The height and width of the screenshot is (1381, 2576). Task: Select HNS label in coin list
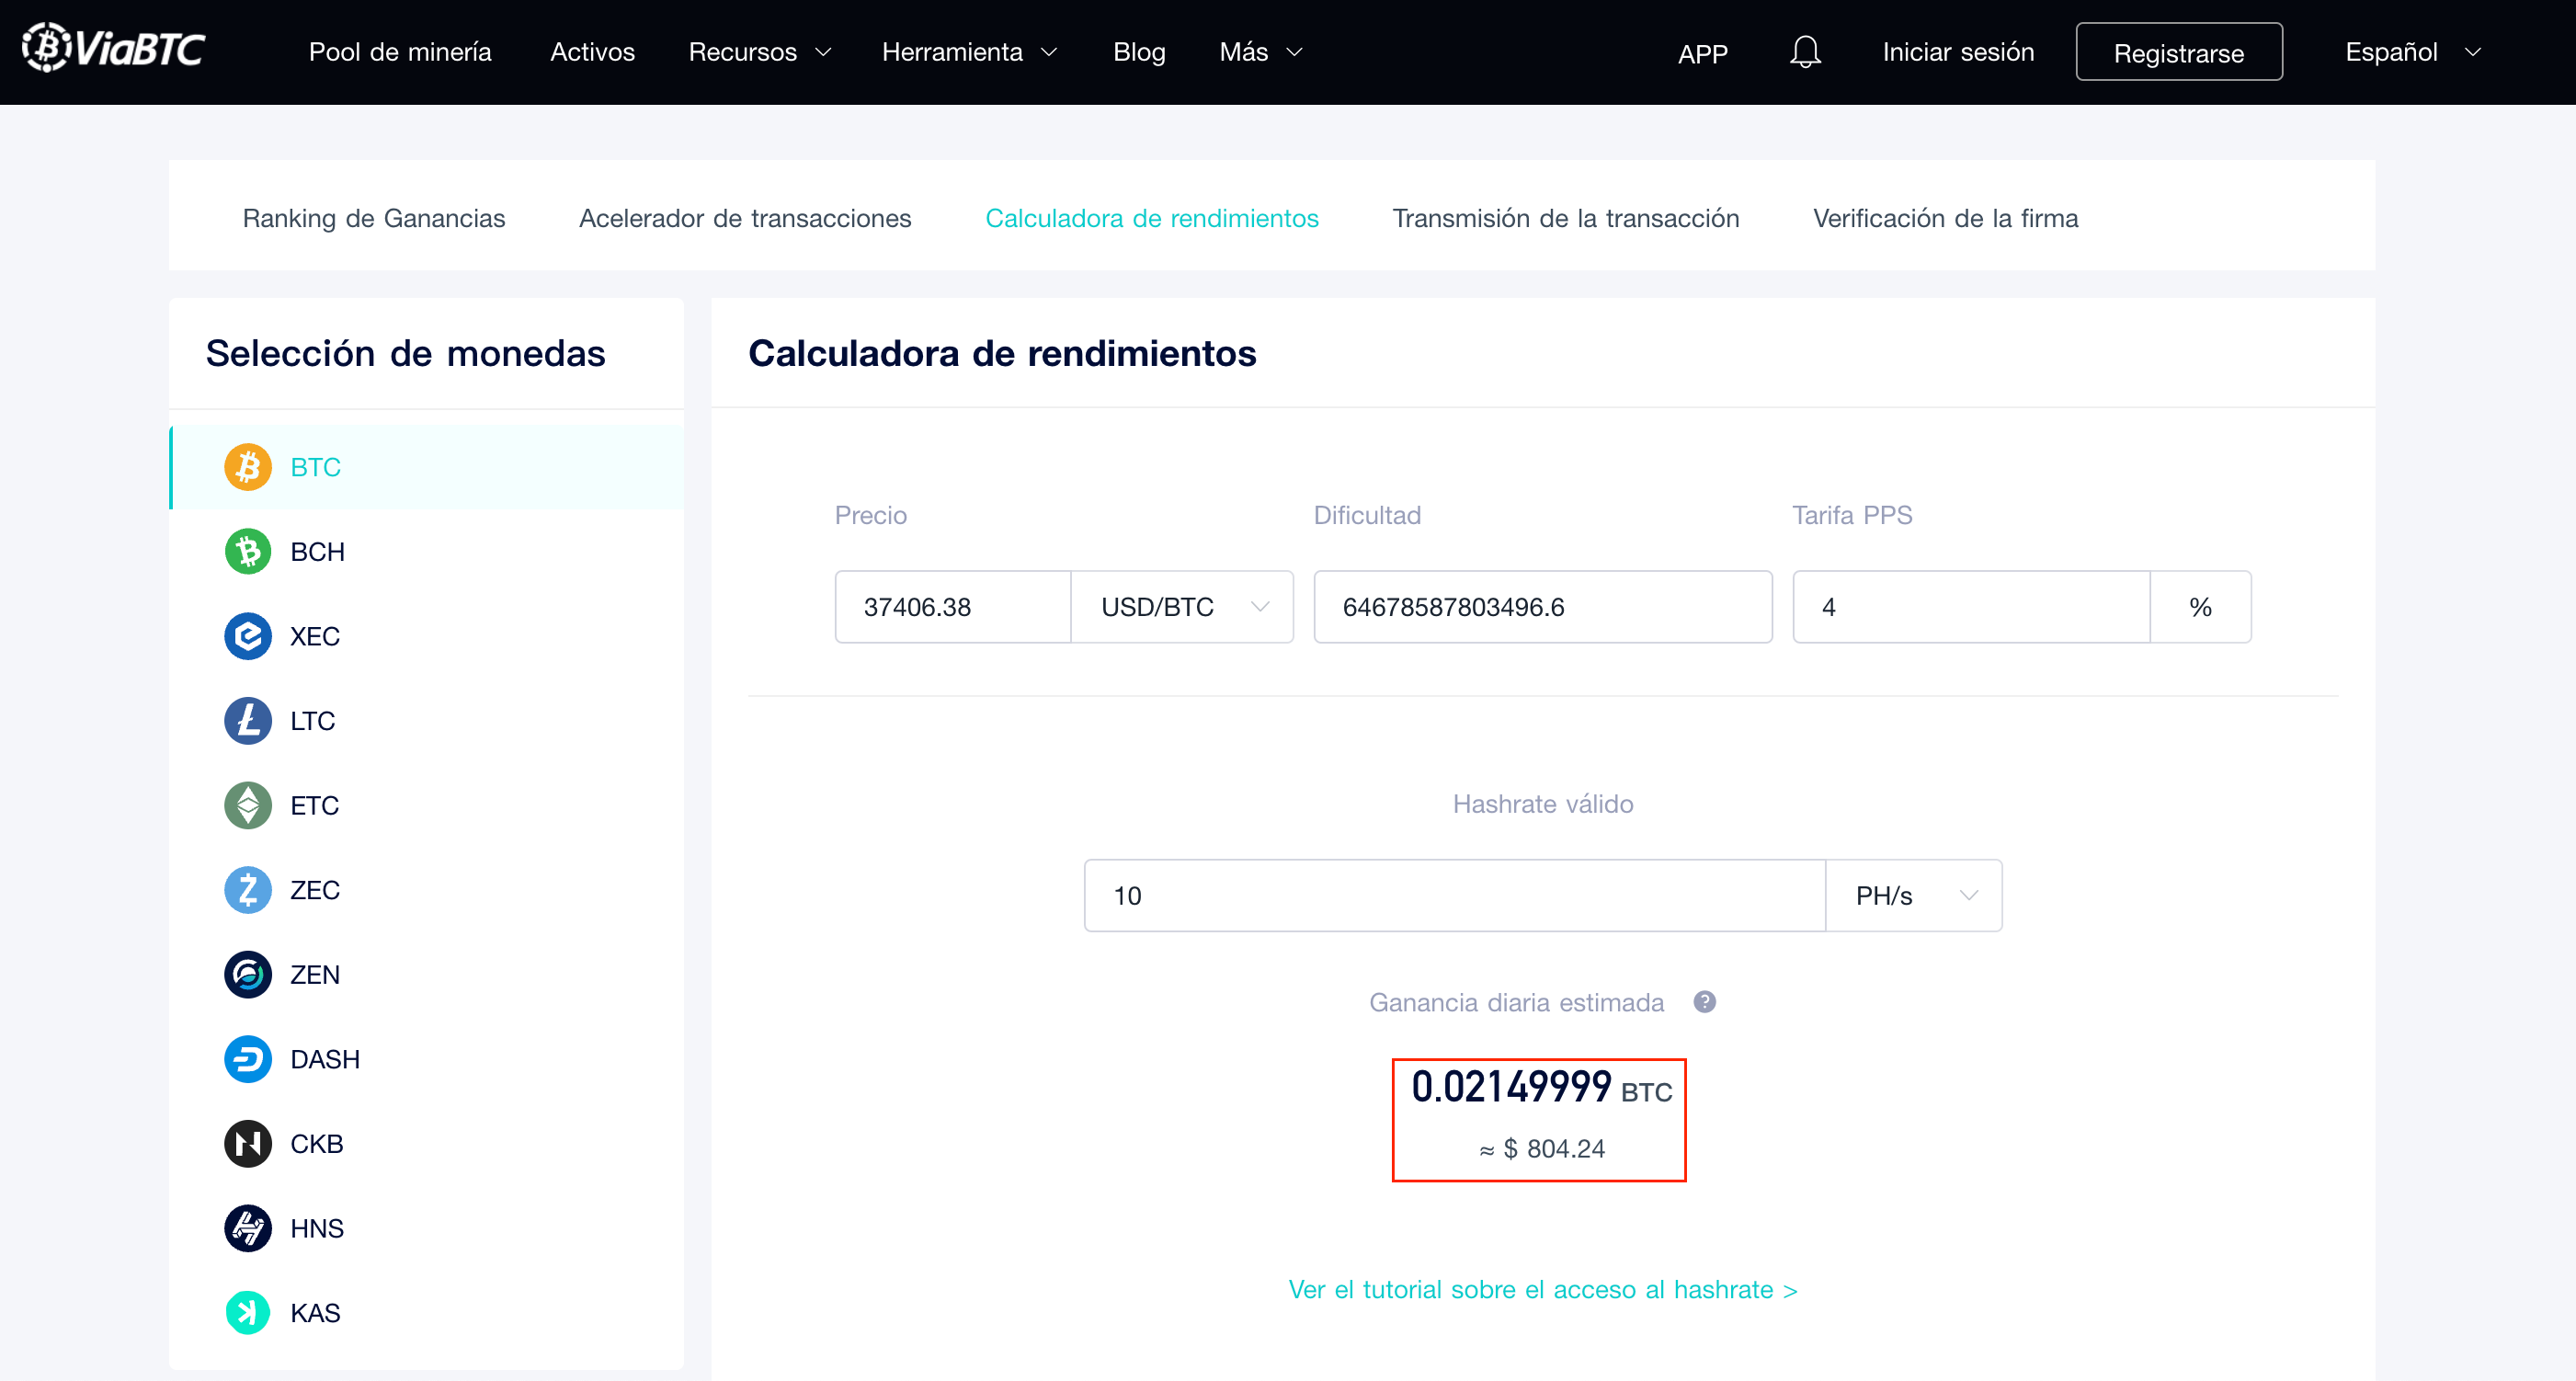coord(316,1228)
